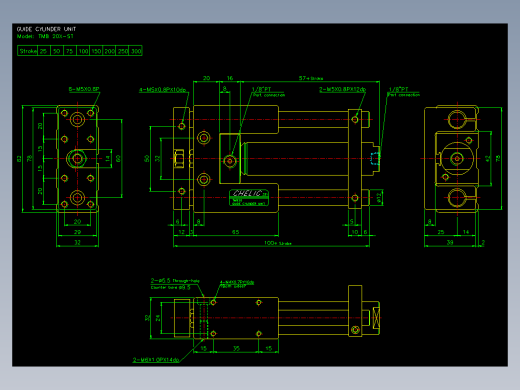Viewport: 520px width, 390px height.
Task: Click the 39 width dimension, right view
Action: pos(450,243)
